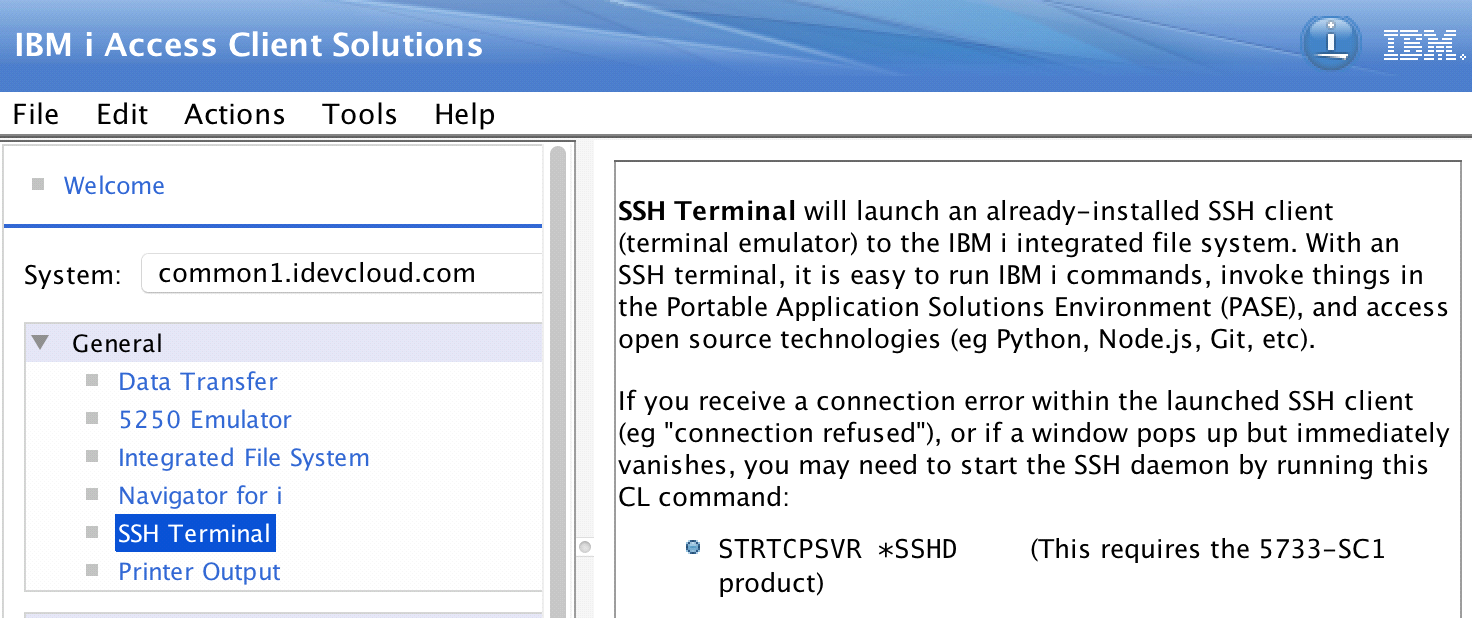Click the blue bullet before STRTCPSVR command
The width and height of the screenshot is (1472, 618).
pyautogui.click(x=692, y=548)
